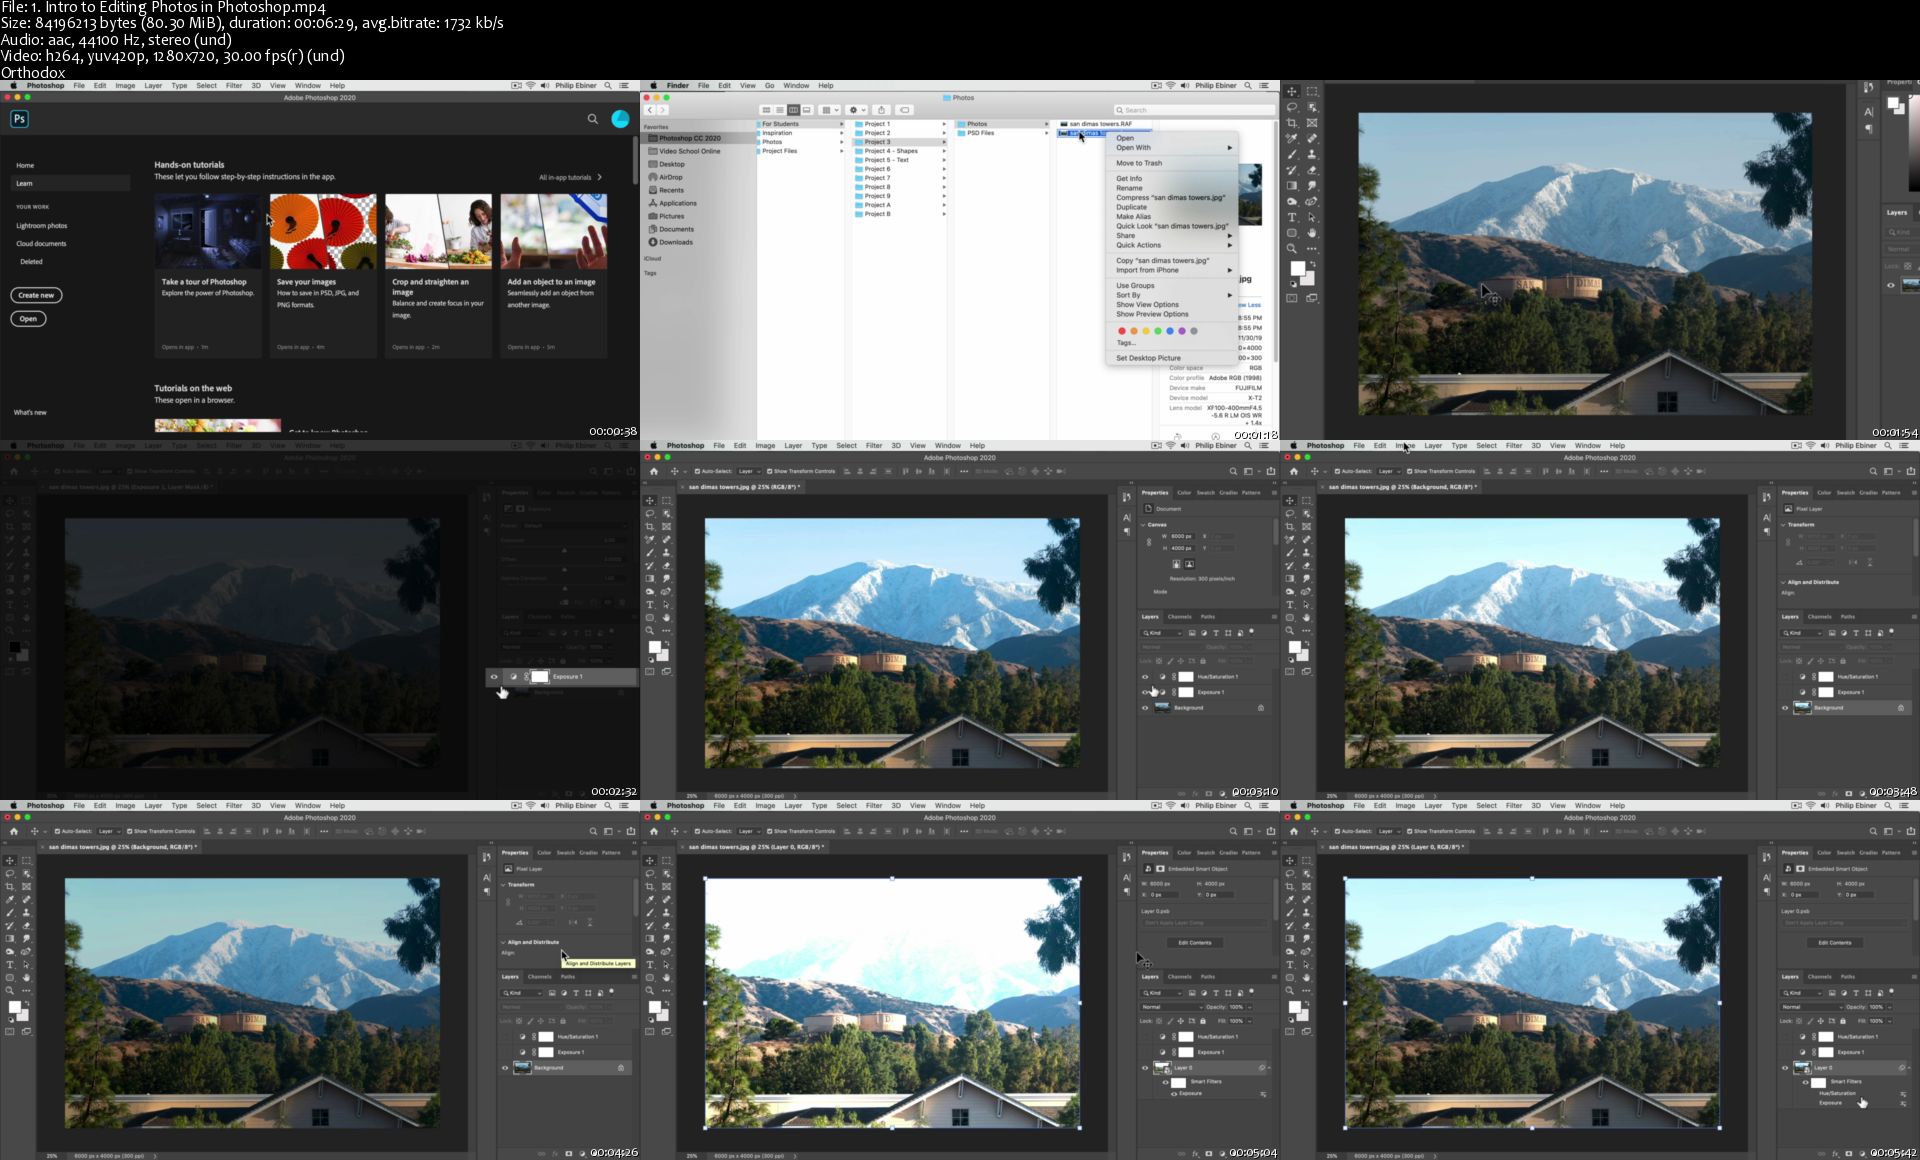Viewport: 1920px width, 1160px height.
Task: Choose Open in Finder's context menu
Action: [x=1125, y=138]
